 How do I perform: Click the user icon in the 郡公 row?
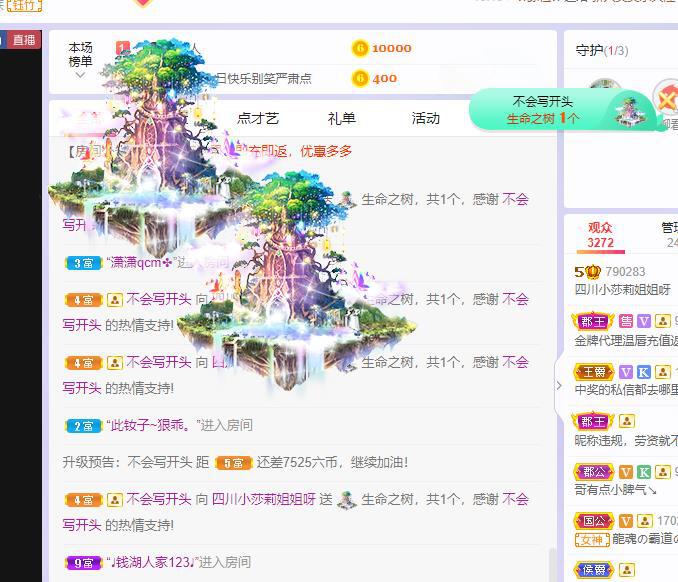pos(662,472)
